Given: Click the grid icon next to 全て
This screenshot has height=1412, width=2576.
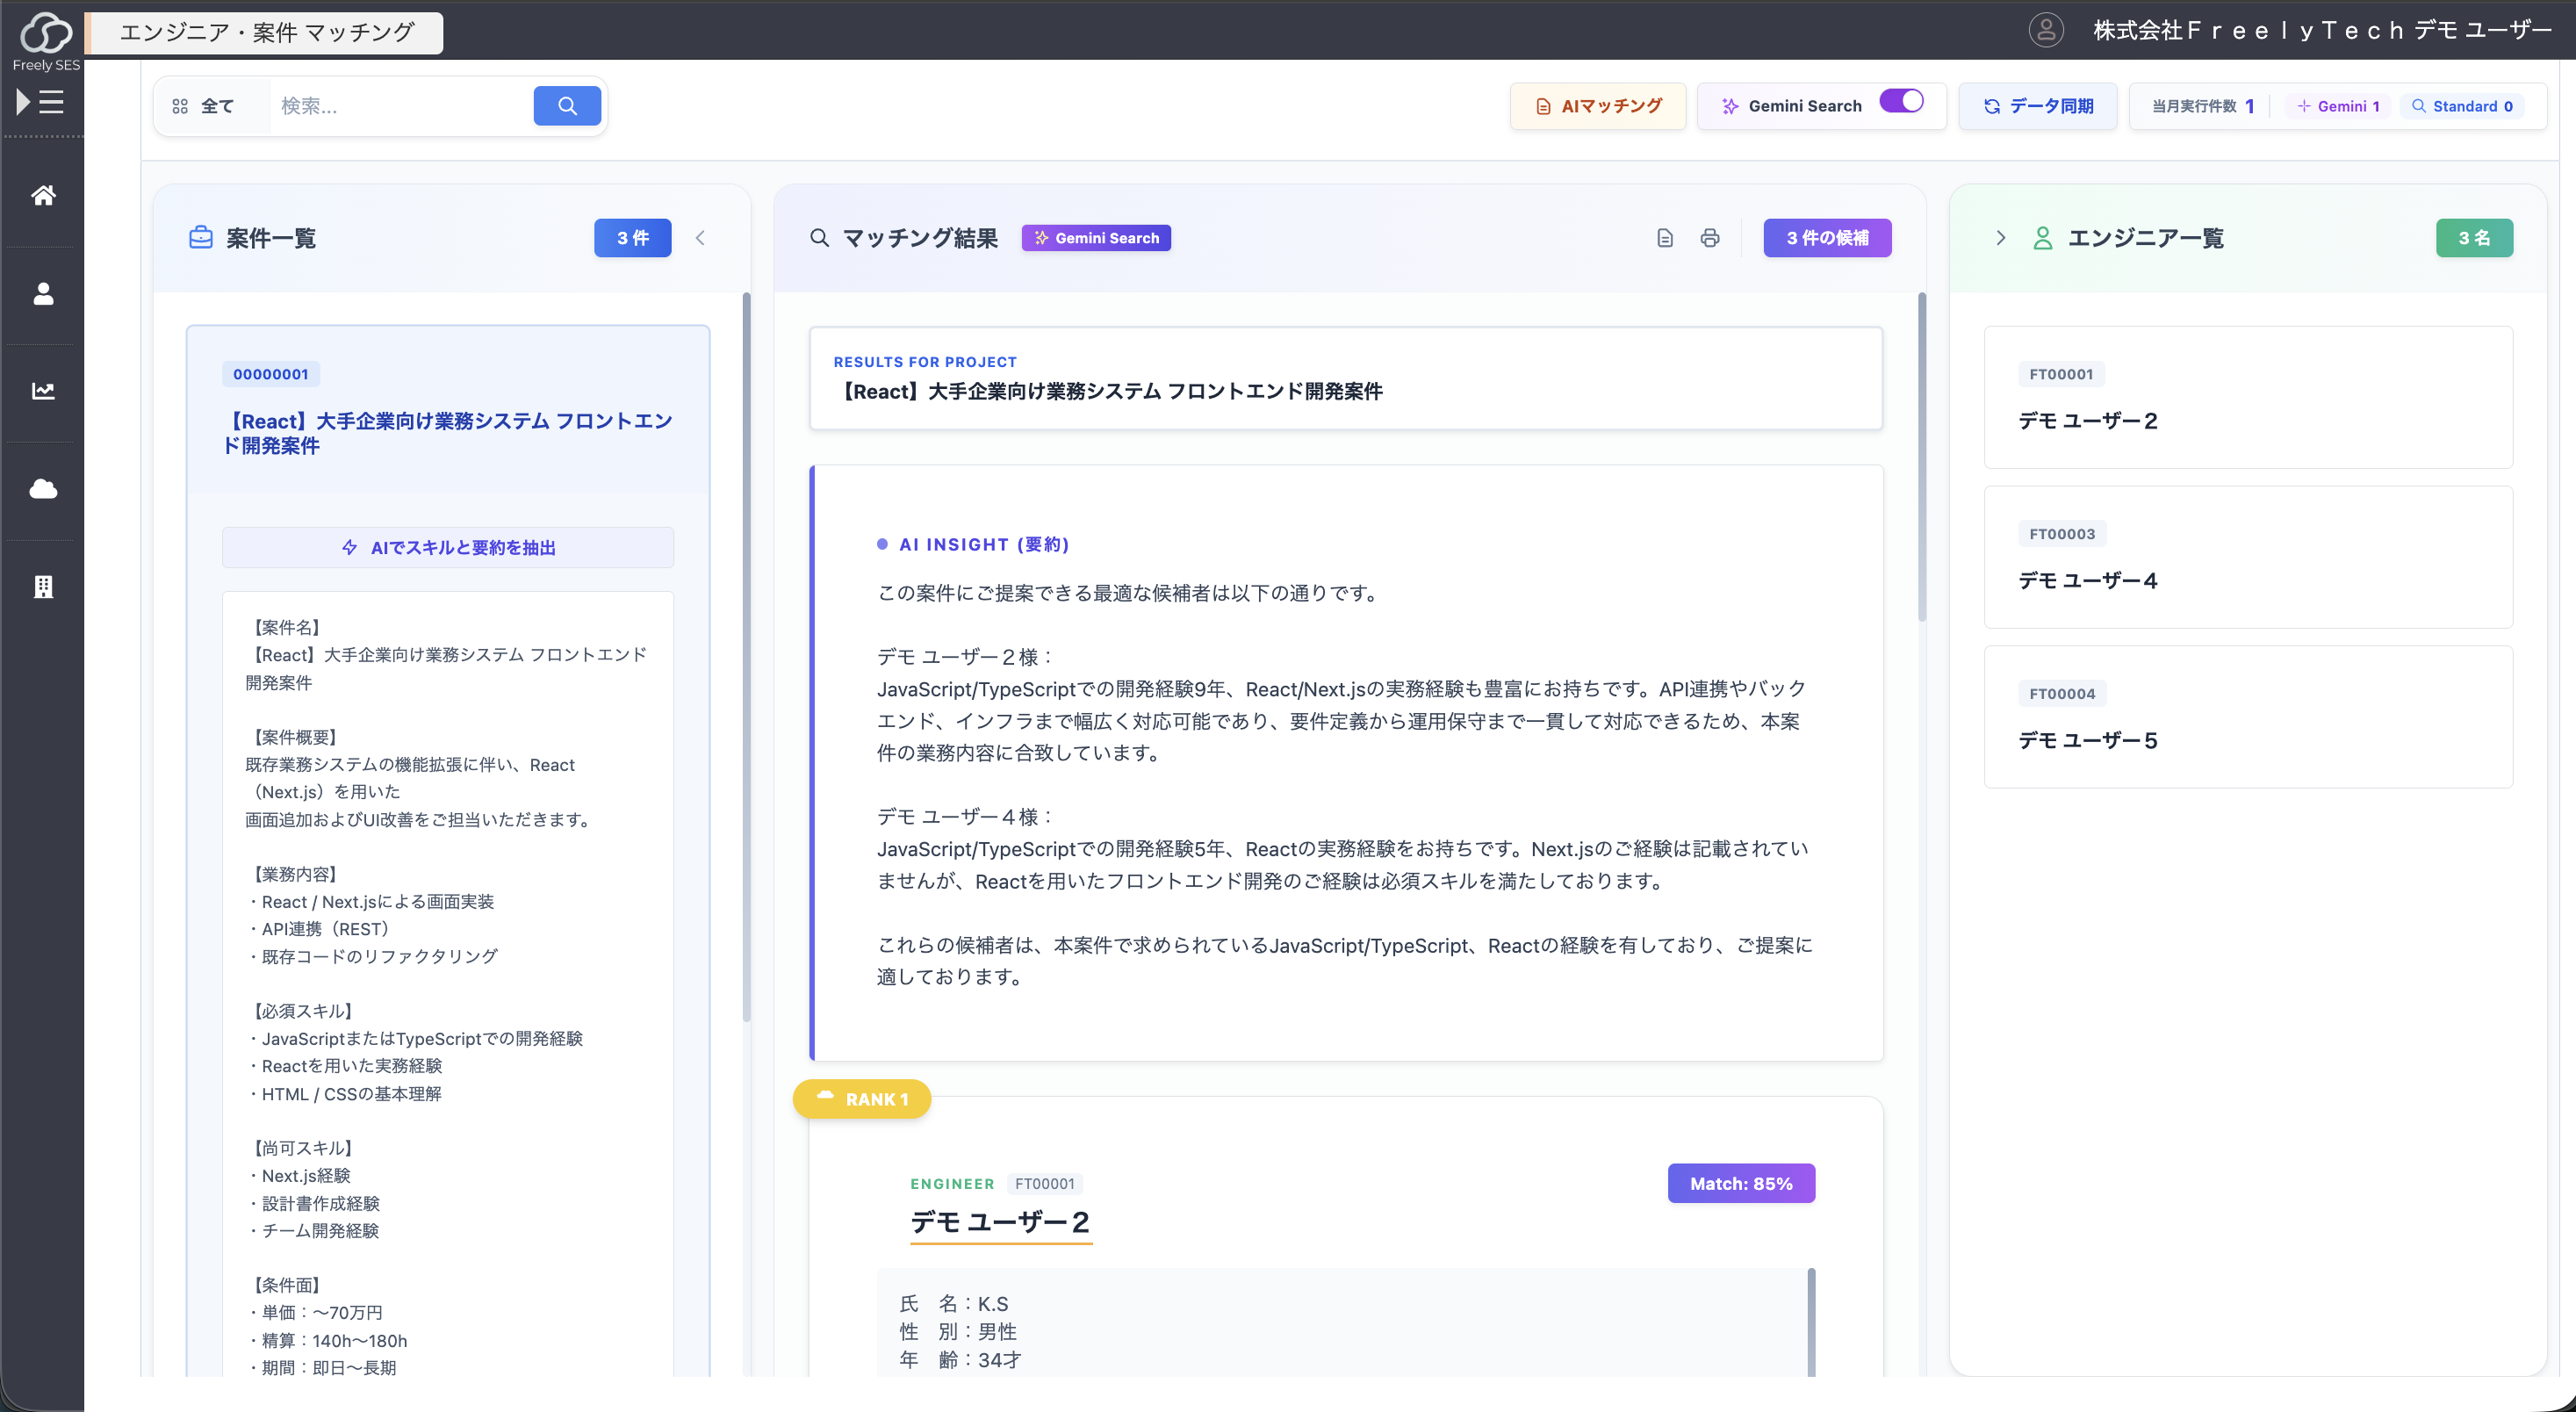Looking at the screenshot, I should point(180,105).
